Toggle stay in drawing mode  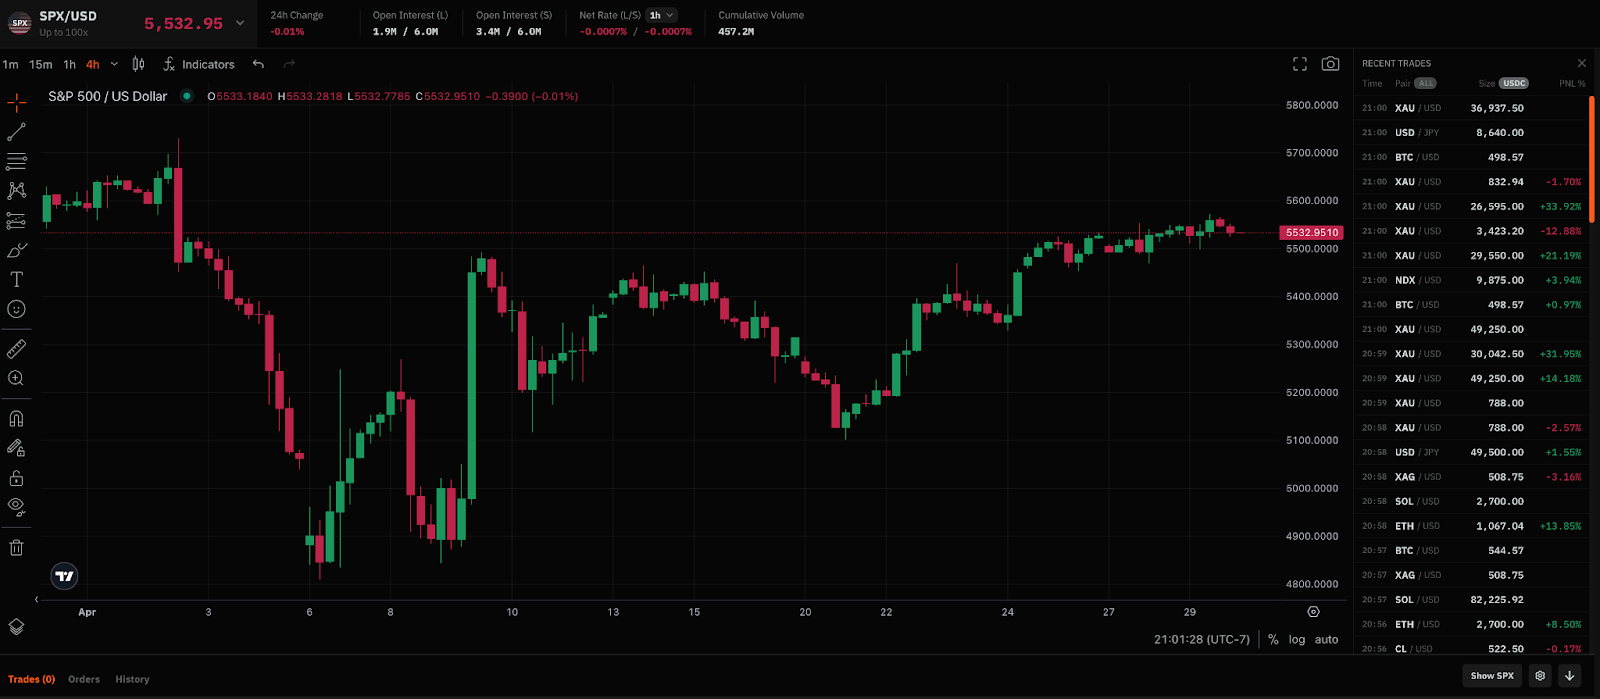17,448
